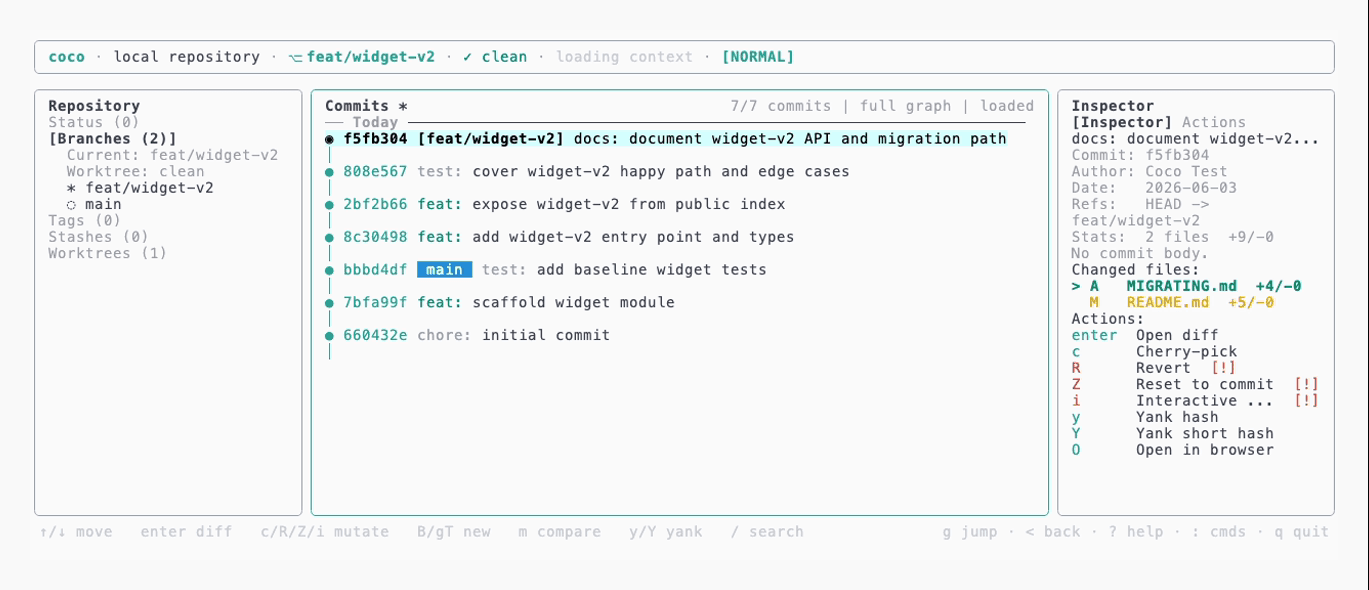Select the feat/widget-v2 branch in sidebar
Screen dimensions: 1369x590
140,188
